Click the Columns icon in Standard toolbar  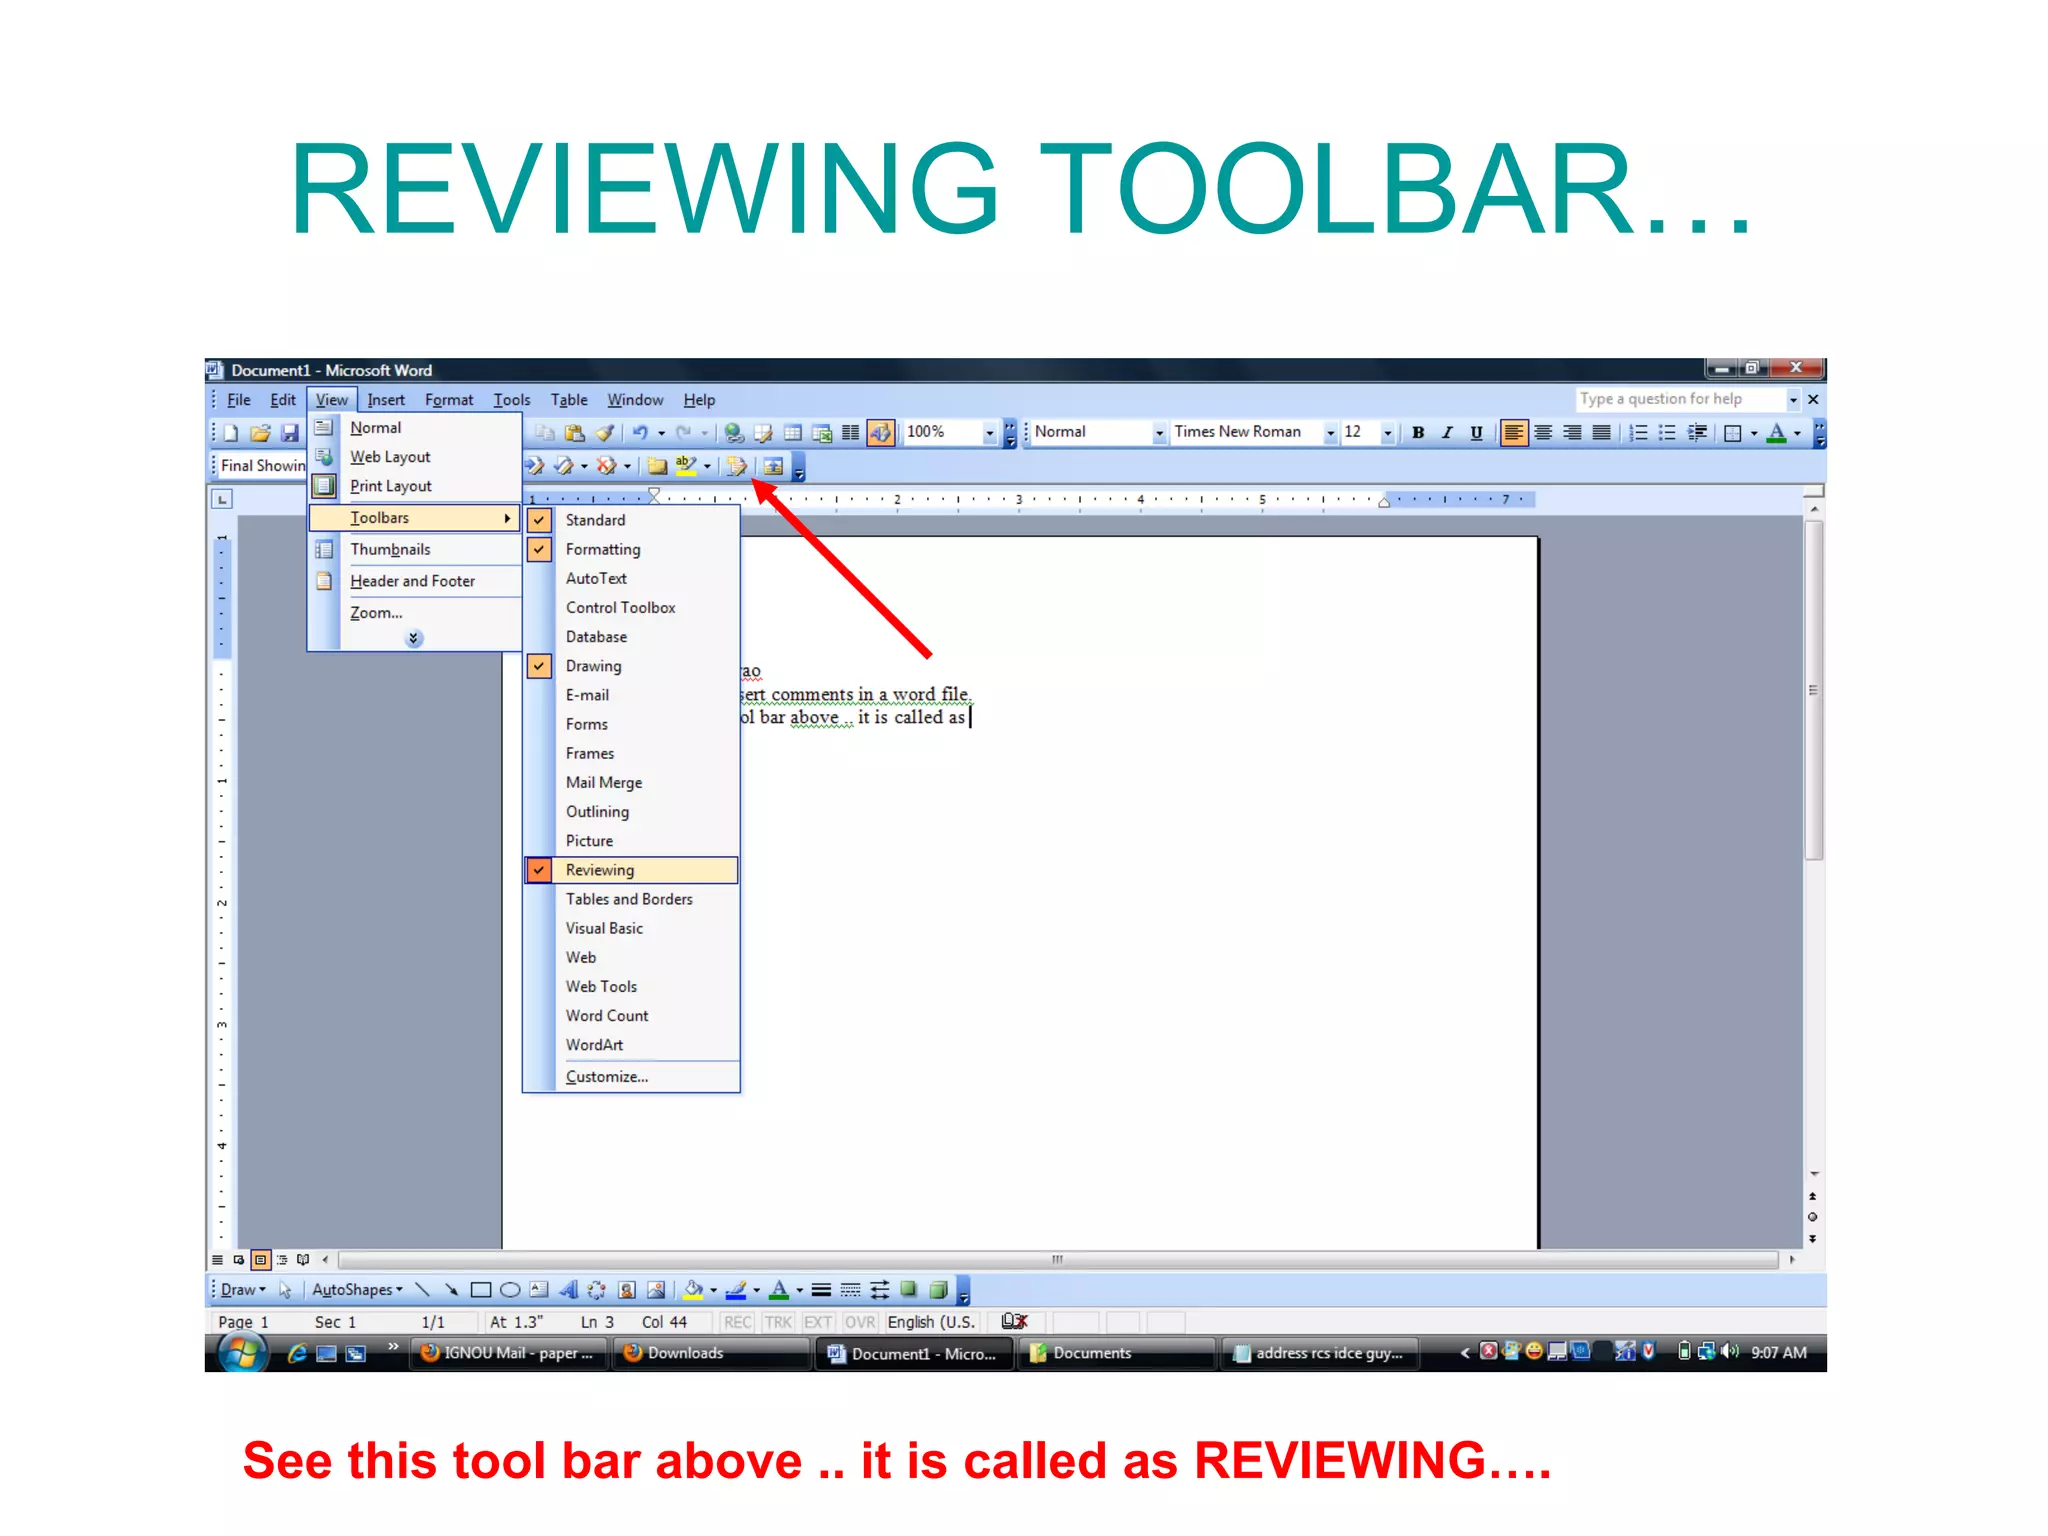[x=850, y=433]
